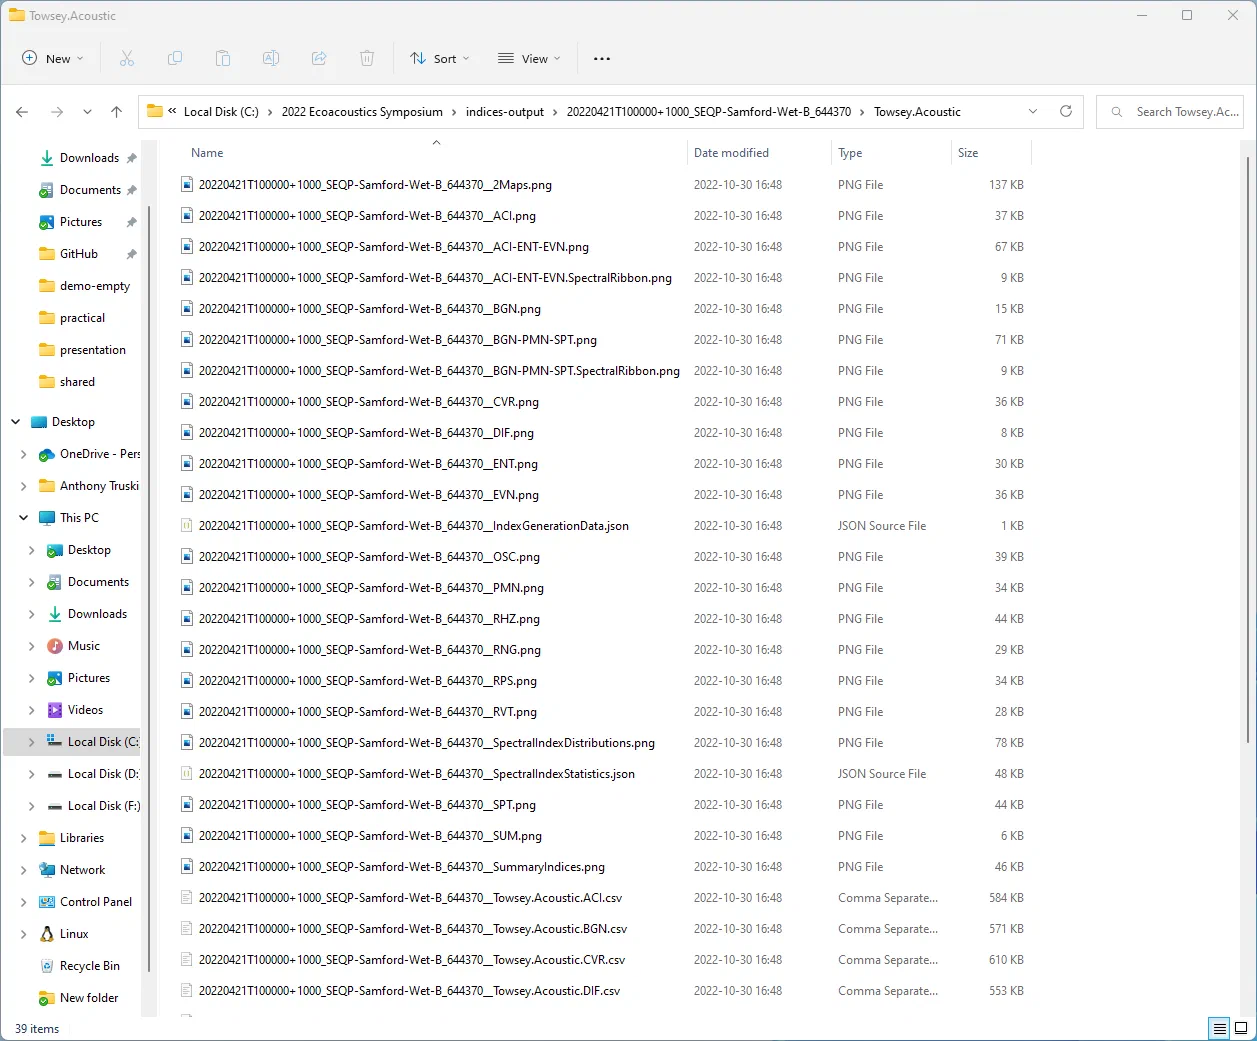Open Linux in the navigation pane
Screen dimensions: 1257x1041
[74, 934]
